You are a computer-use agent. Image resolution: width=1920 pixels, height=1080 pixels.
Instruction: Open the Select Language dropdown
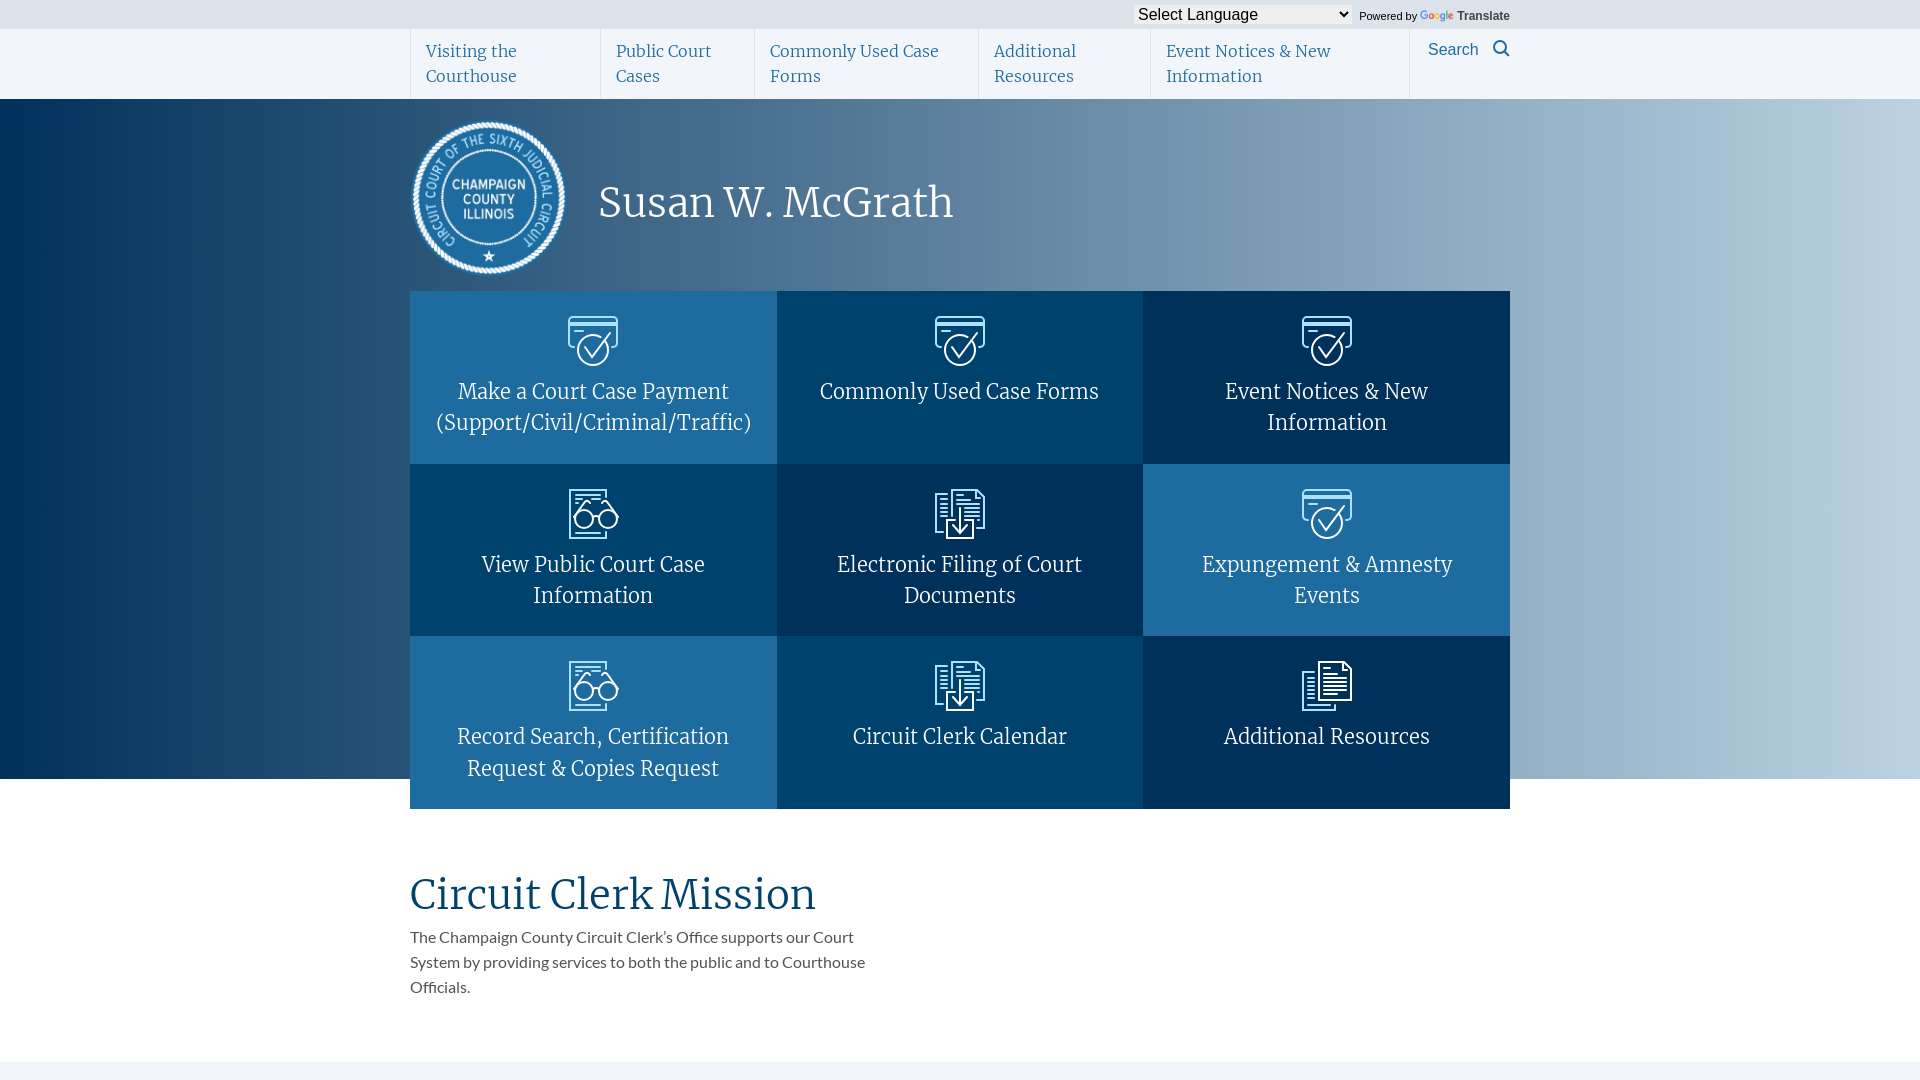tap(1242, 14)
